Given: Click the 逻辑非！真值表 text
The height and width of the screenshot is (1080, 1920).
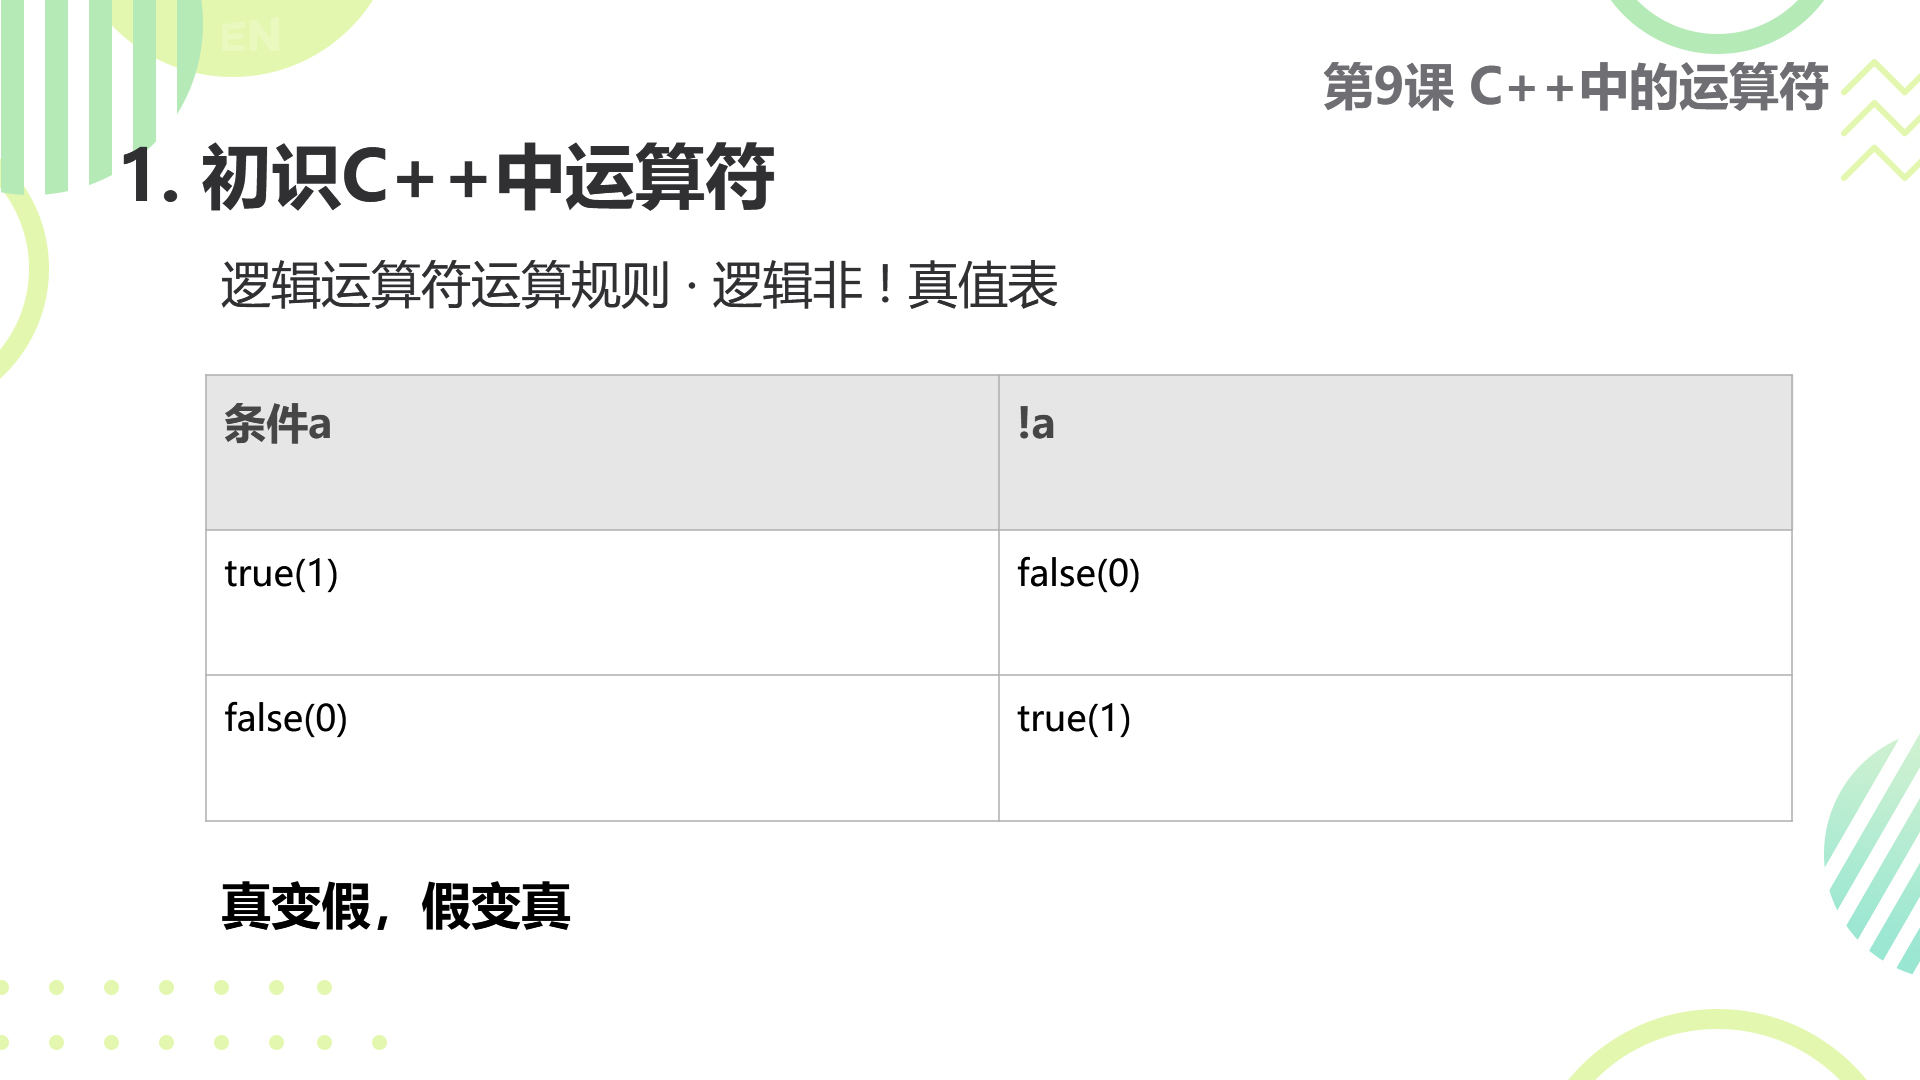Looking at the screenshot, I should point(885,286).
